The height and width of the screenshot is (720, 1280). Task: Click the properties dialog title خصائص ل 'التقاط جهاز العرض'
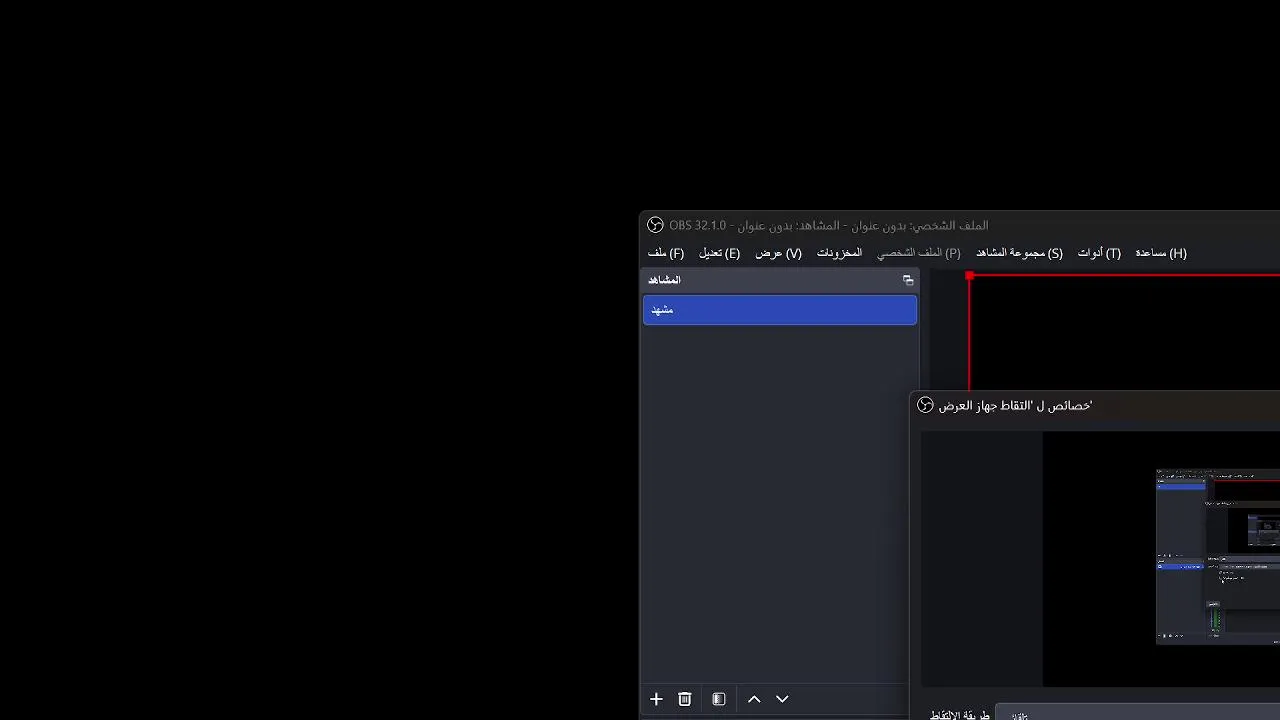[1015, 405]
